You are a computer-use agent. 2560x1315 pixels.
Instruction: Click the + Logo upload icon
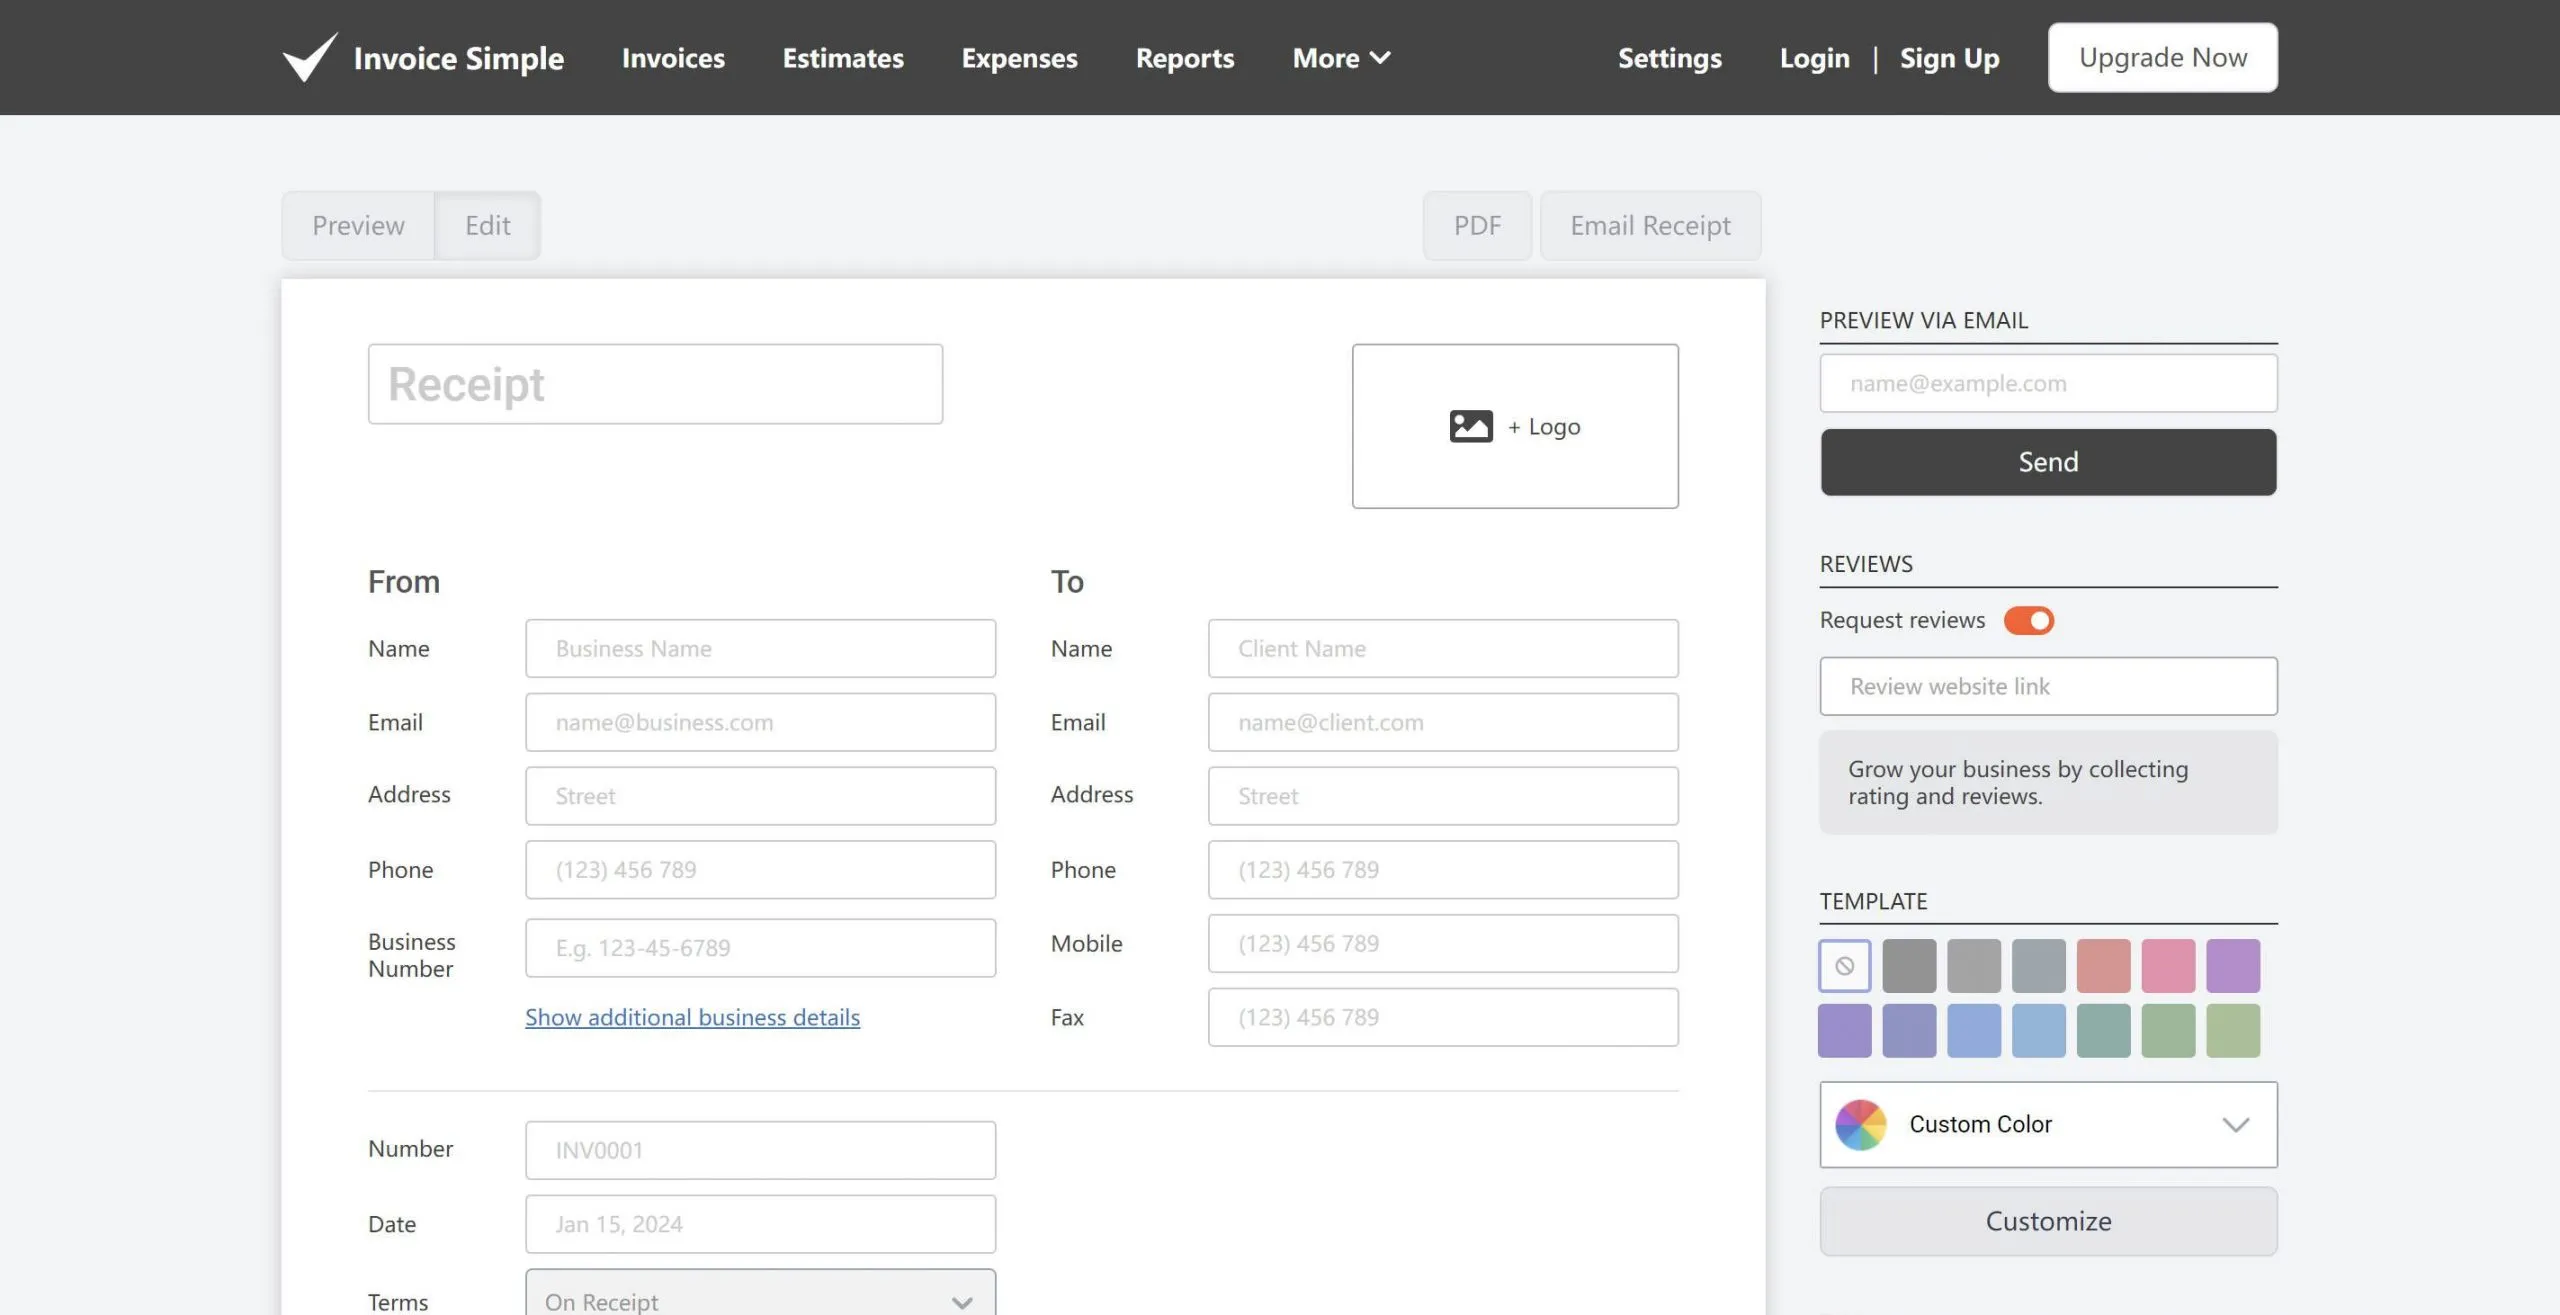[x=1471, y=425]
